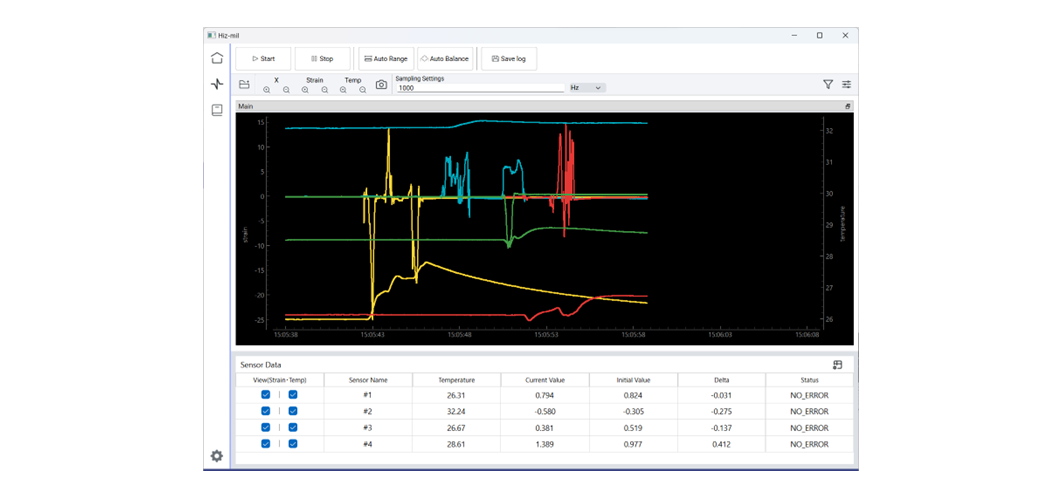1062x491 pixels.
Task: Click the Auto Balance button
Action: (x=445, y=59)
